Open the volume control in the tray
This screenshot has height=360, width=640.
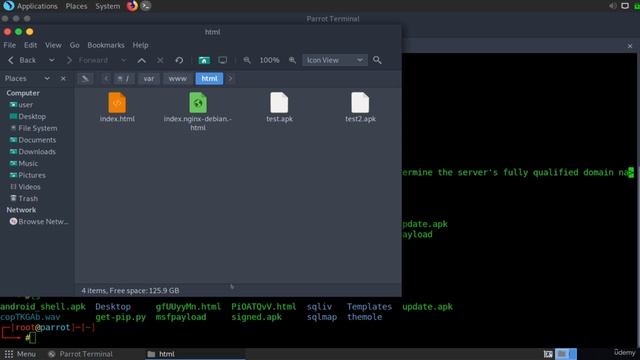coord(612,6)
